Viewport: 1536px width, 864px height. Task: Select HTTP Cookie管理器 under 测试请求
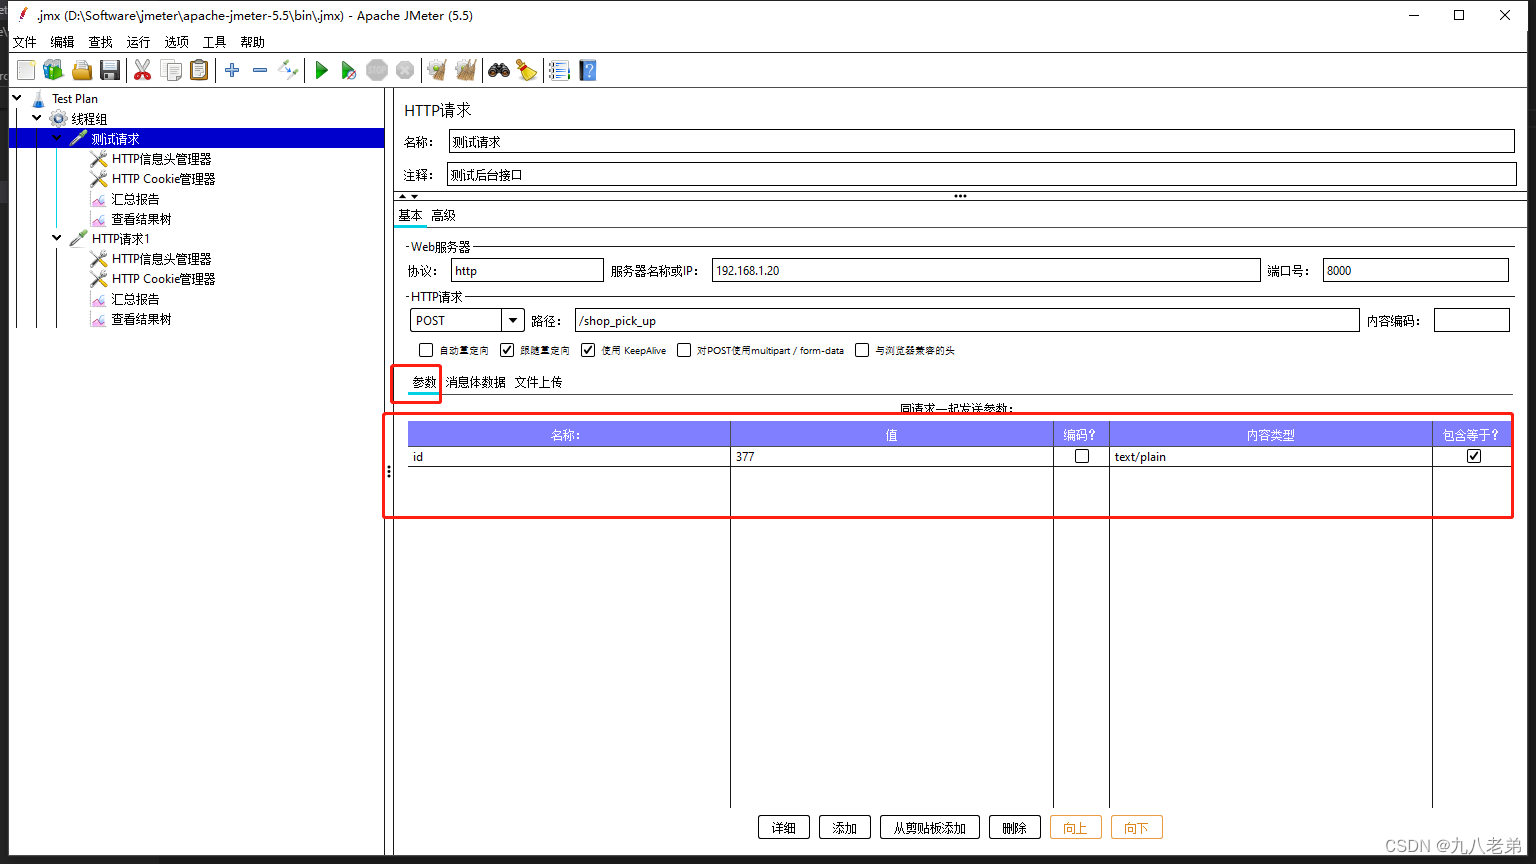pos(163,179)
